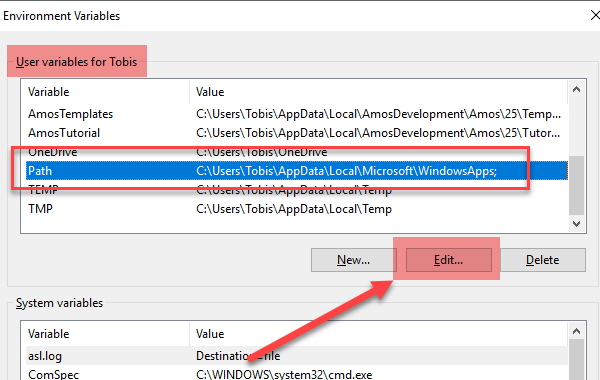Select the Path variable row
Viewport: 600px width, 380px height.
[x=297, y=171]
